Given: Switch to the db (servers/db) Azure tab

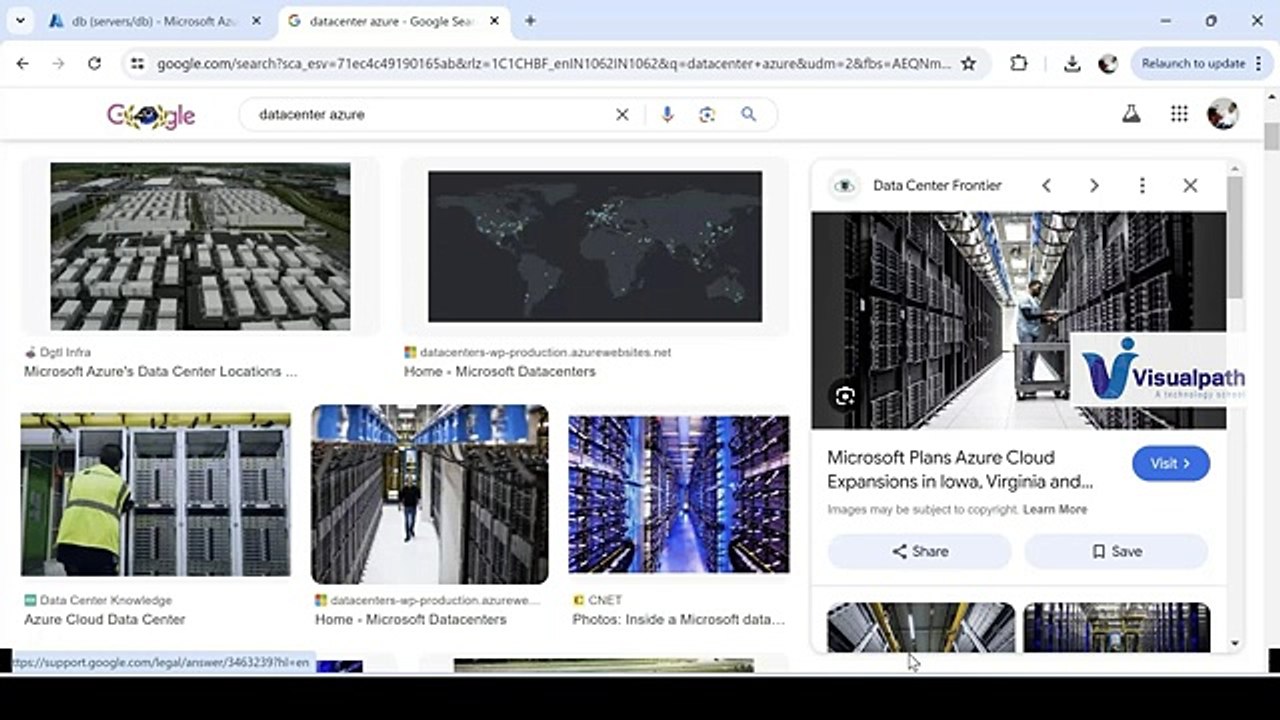Looking at the screenshot, I should (155, 21).
